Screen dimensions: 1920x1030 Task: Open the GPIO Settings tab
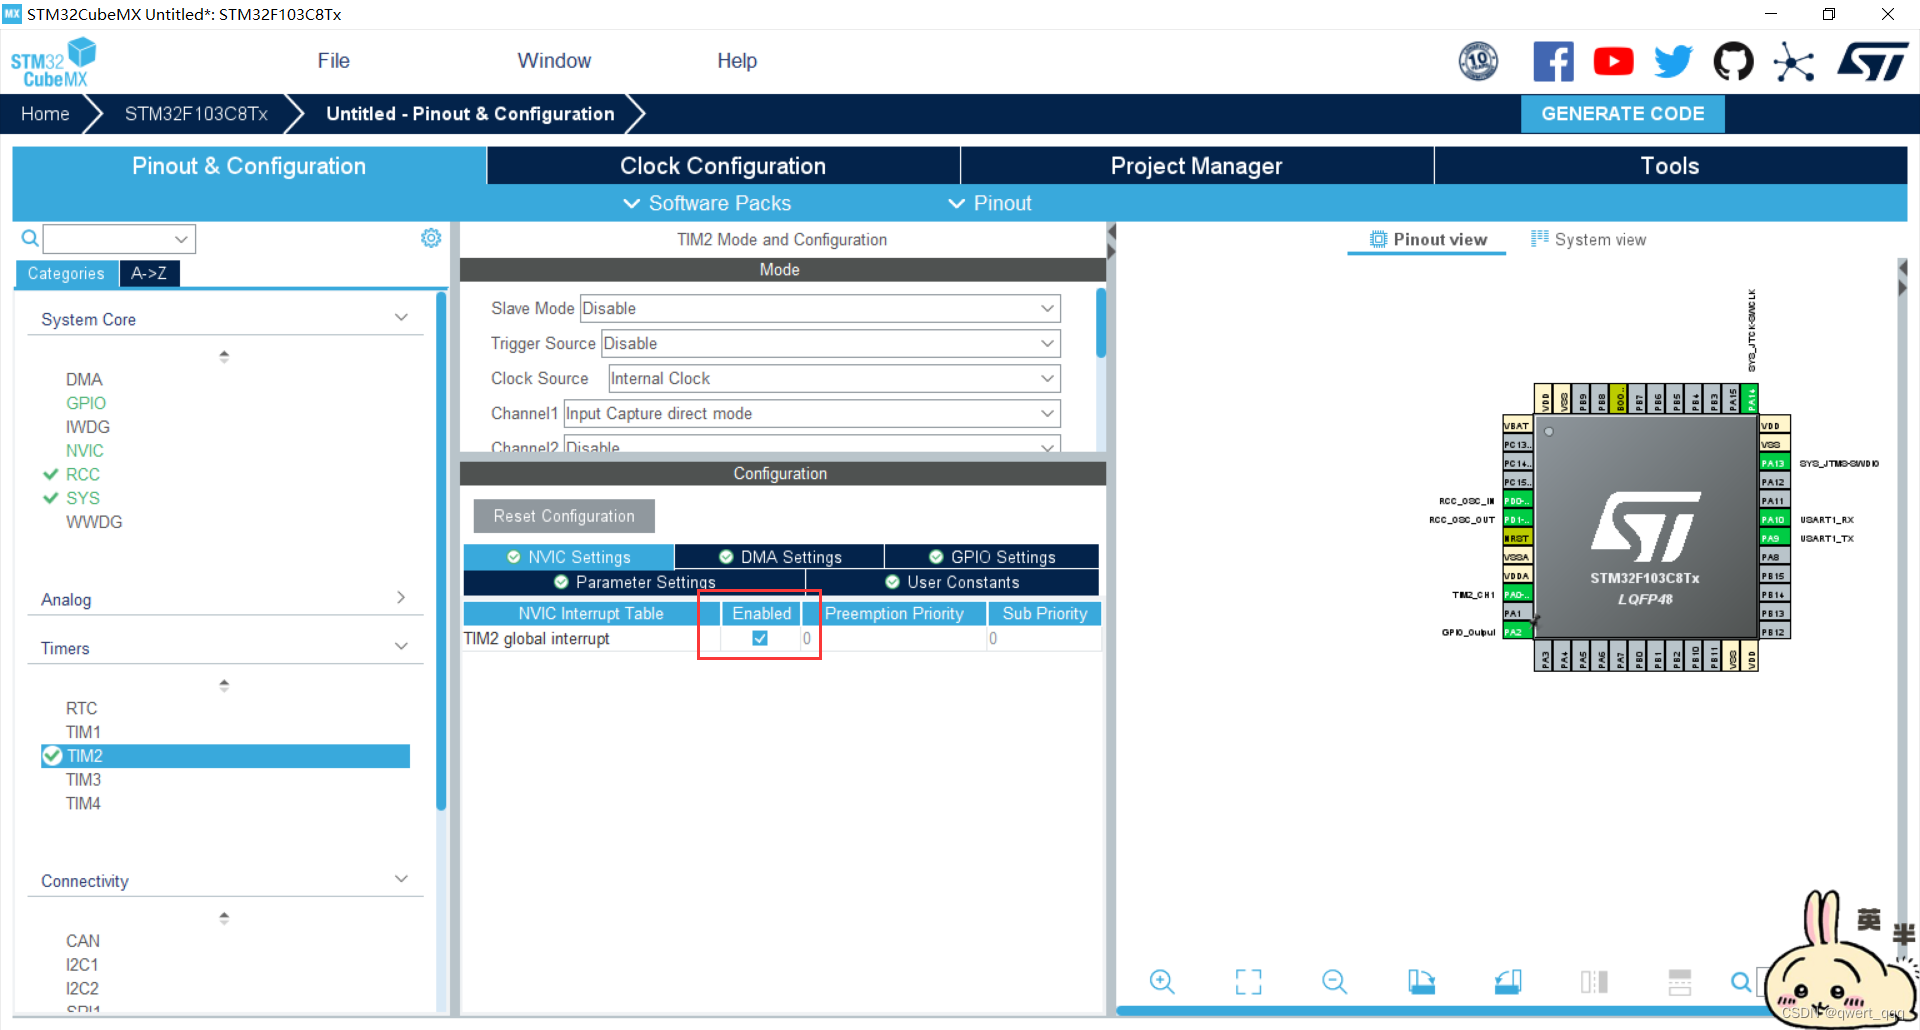992,557
